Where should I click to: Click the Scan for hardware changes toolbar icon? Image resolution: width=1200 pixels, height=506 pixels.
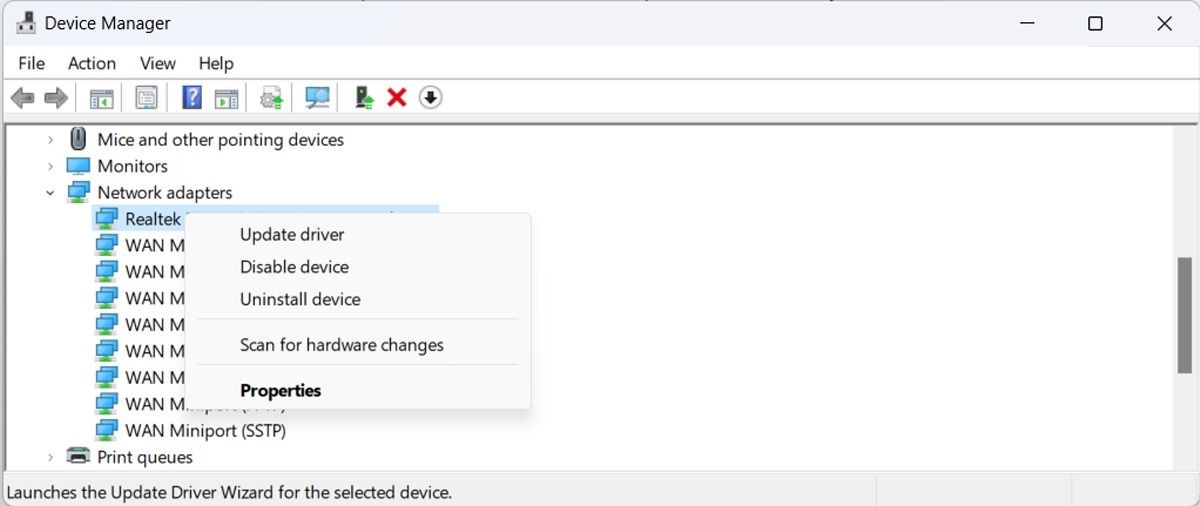[x=317, y=98]
